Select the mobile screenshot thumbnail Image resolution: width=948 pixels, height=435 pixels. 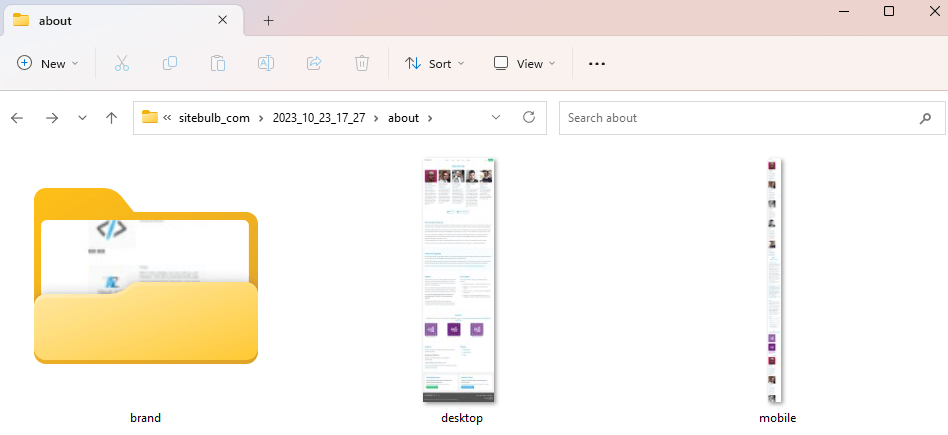(x=773, y=280)
